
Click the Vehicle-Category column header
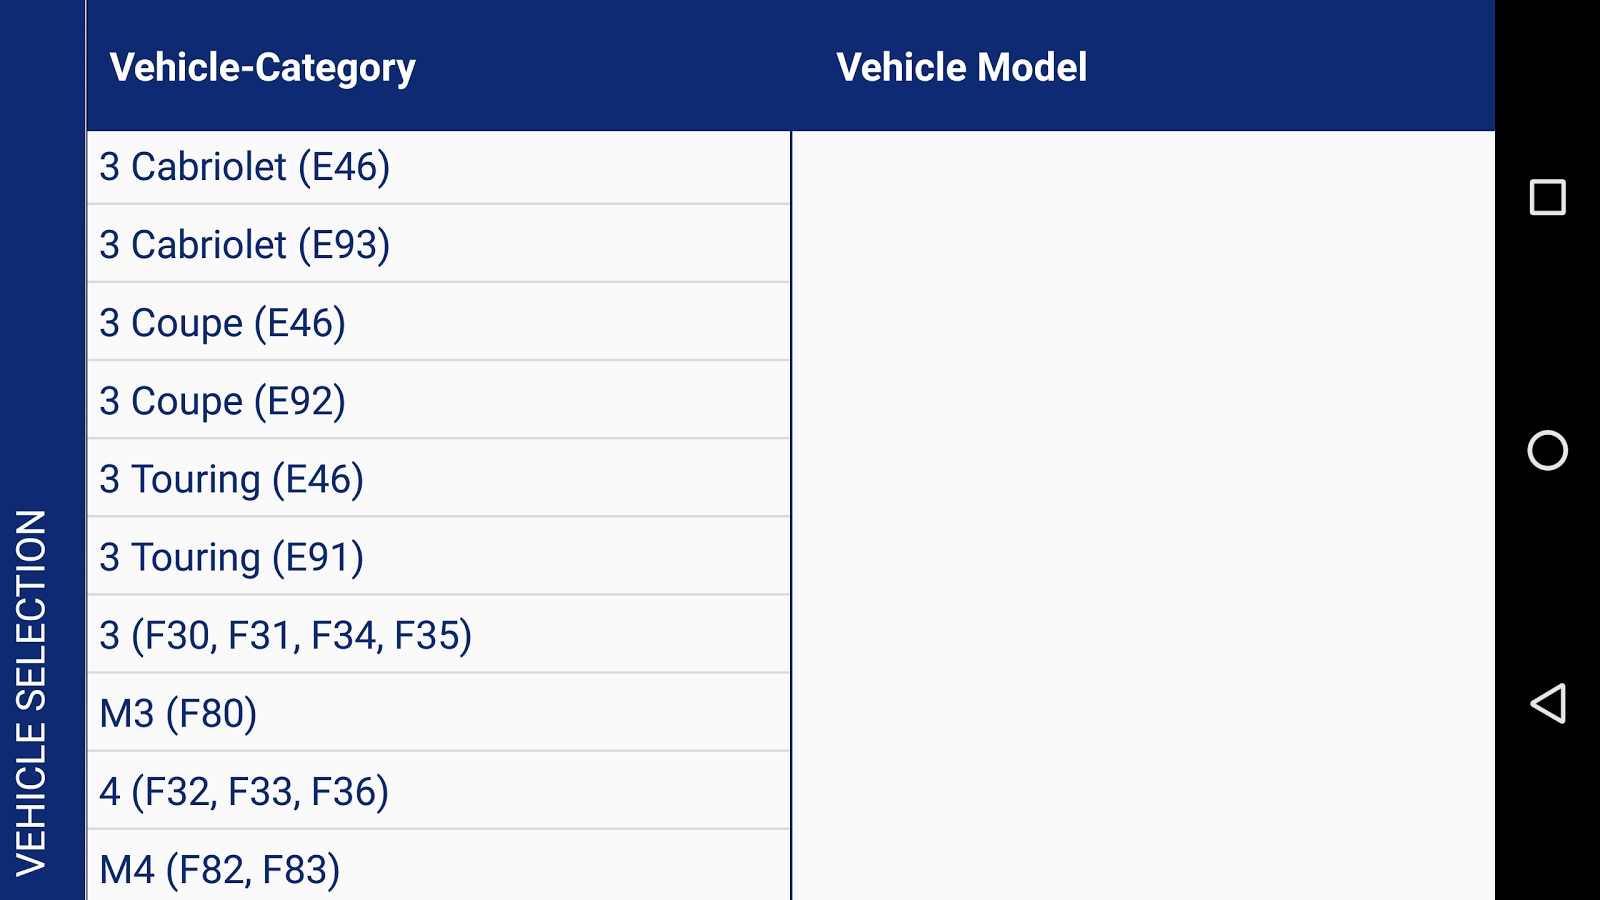click(x=262, y=68)
